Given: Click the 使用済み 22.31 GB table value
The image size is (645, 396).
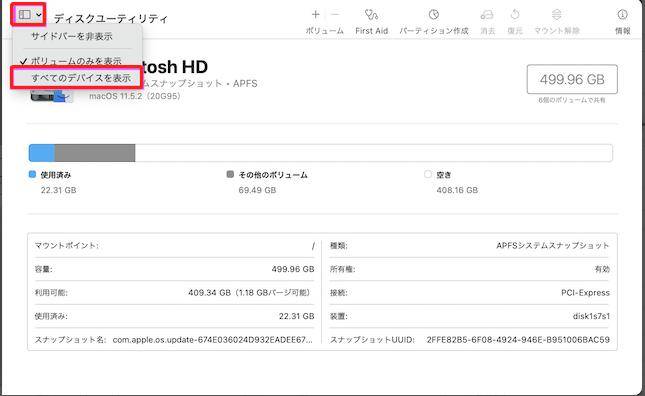Looking at the screenshot, I should click(x=297, y=316).
